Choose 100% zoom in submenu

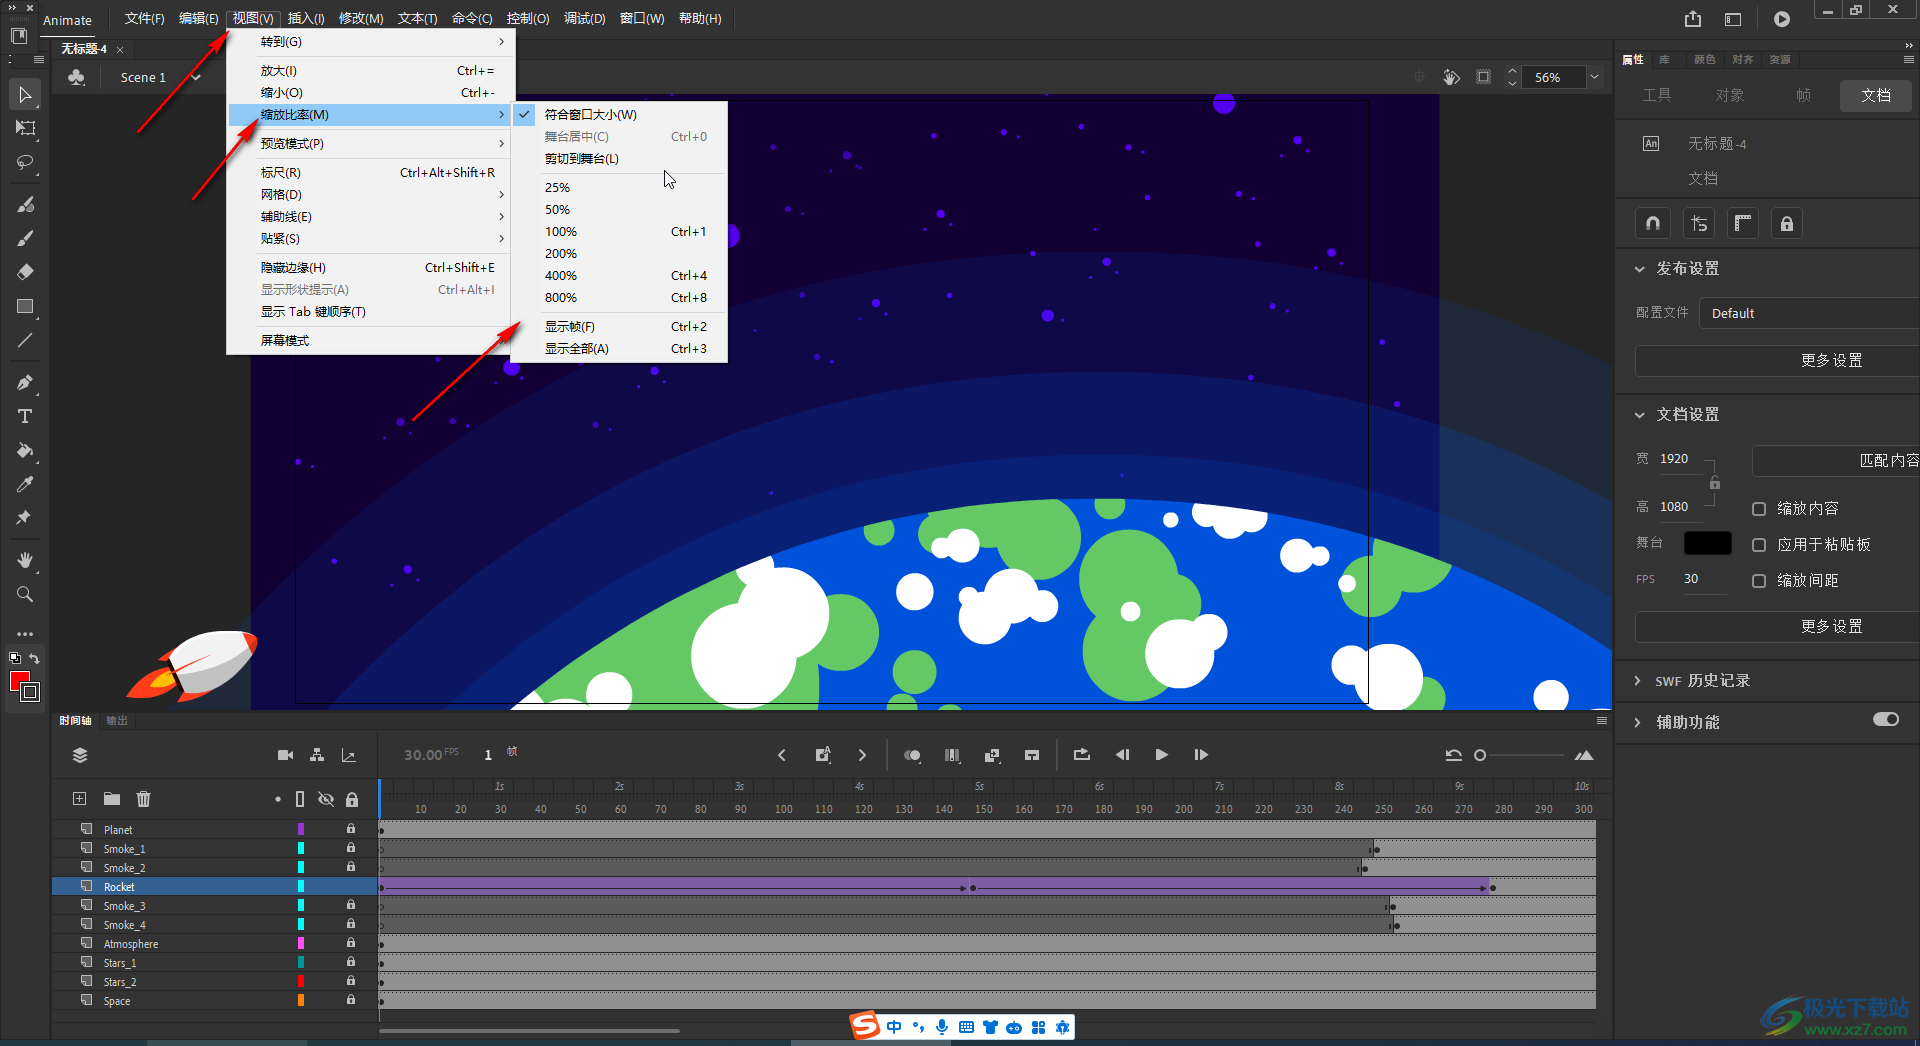point(619,232)
